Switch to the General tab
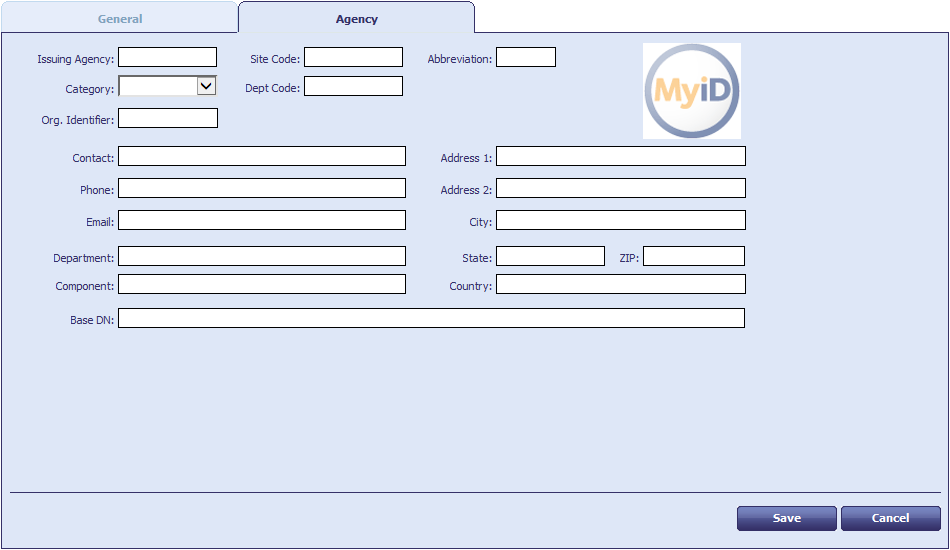950x550 pixels. click(119, 18)
